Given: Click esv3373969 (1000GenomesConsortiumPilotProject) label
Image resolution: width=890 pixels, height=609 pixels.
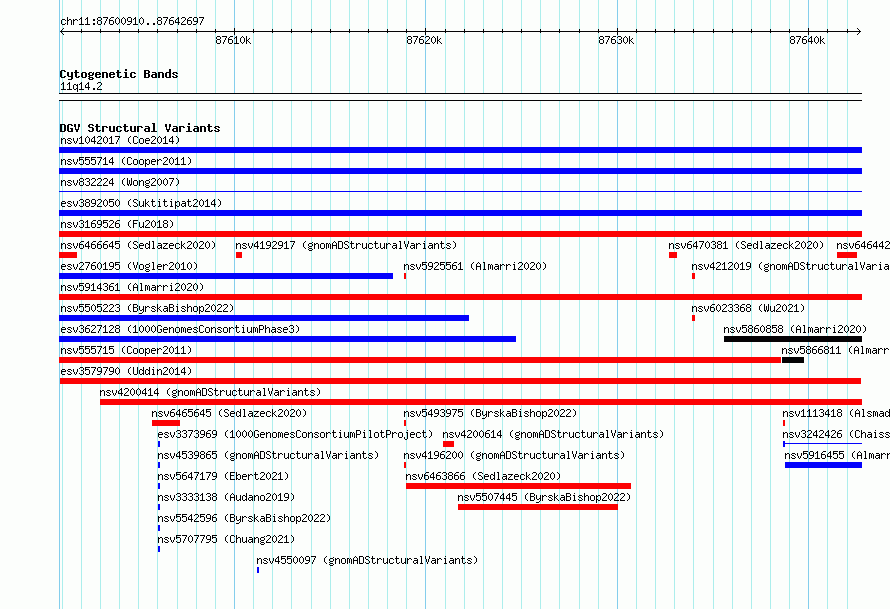Looking at the screenshot, I should pos(295,434).
